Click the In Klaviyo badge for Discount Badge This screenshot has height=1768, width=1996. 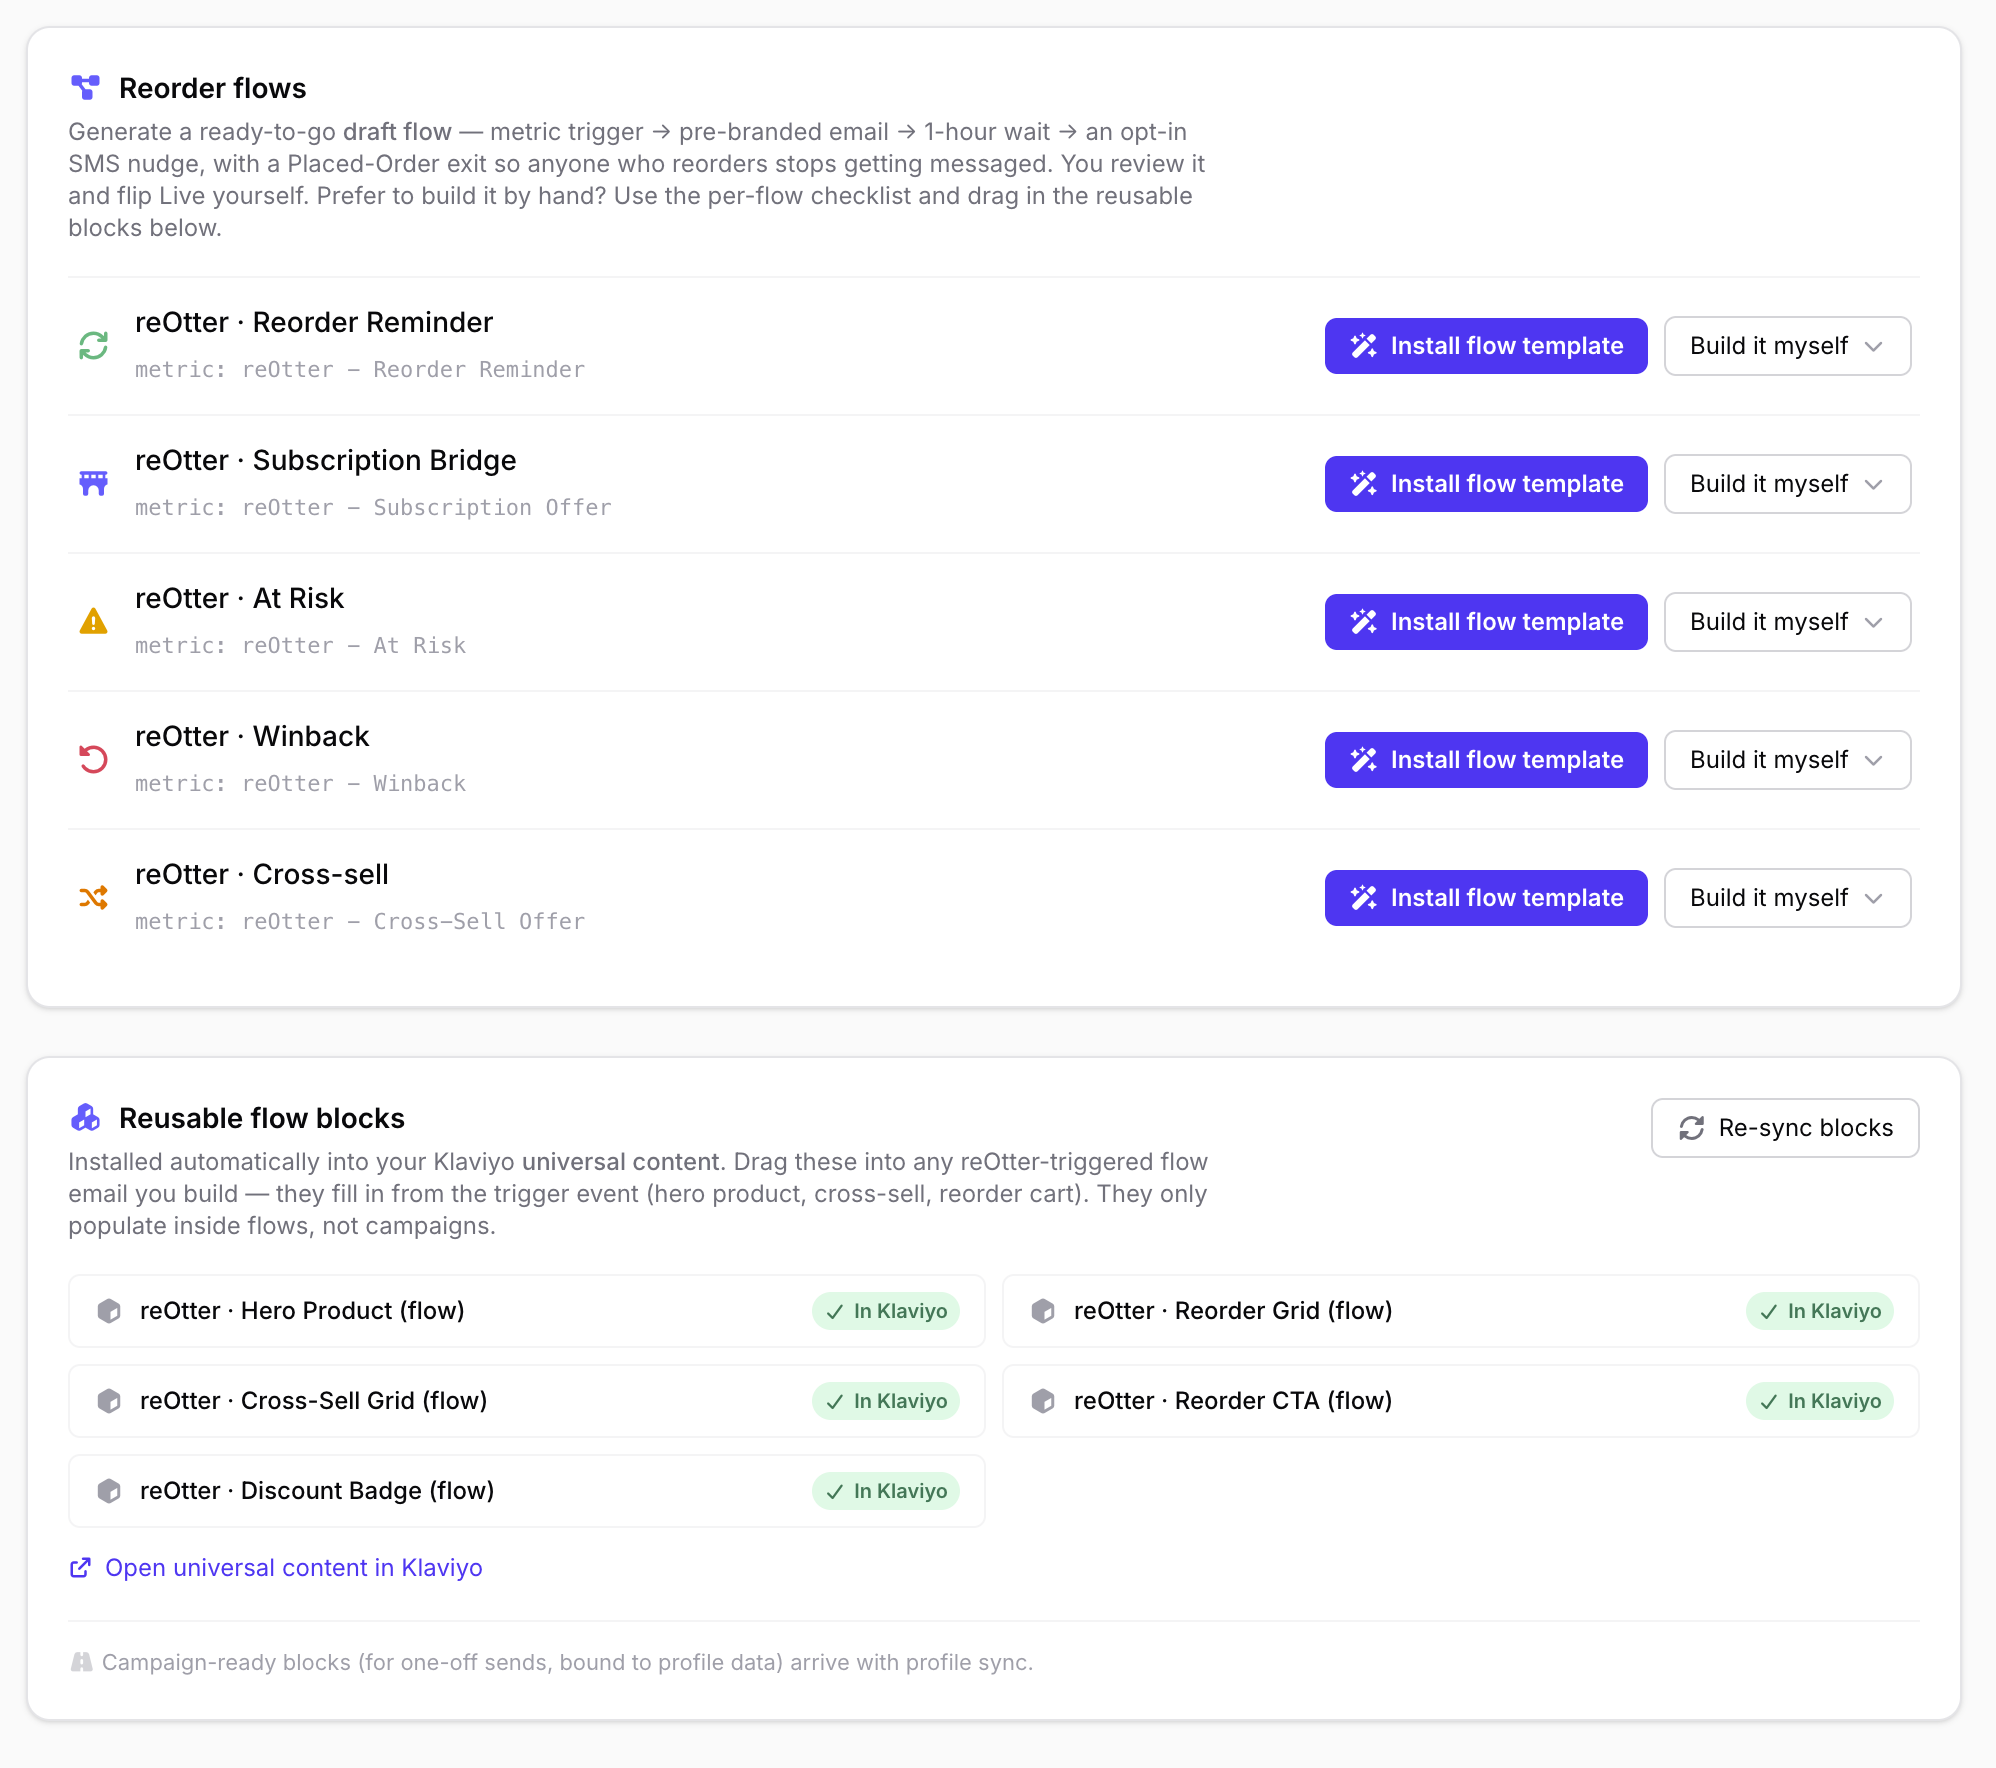(x=886, y=1491)
